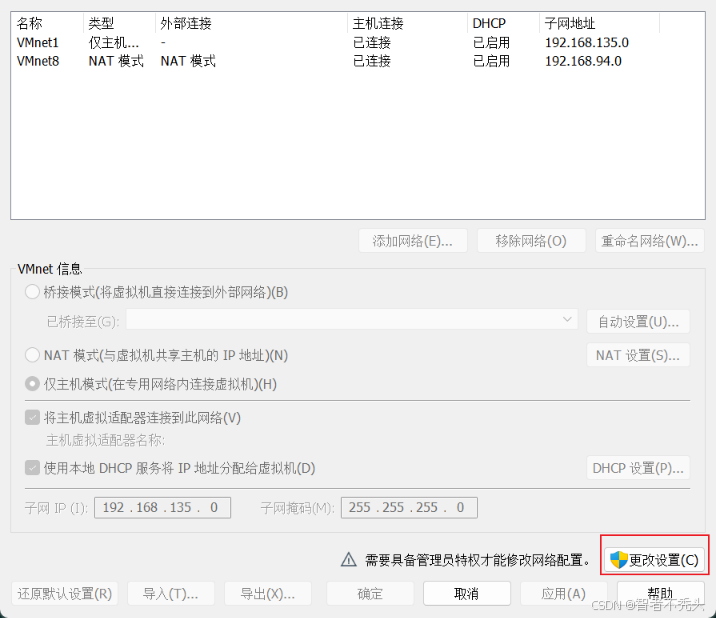Select 桥接模式 radio button

[x=32, y=292]
